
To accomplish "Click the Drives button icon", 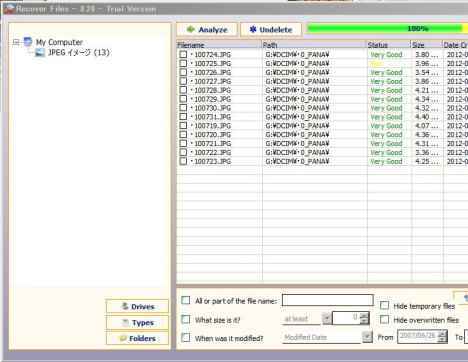I will click(x=125, y=306).
